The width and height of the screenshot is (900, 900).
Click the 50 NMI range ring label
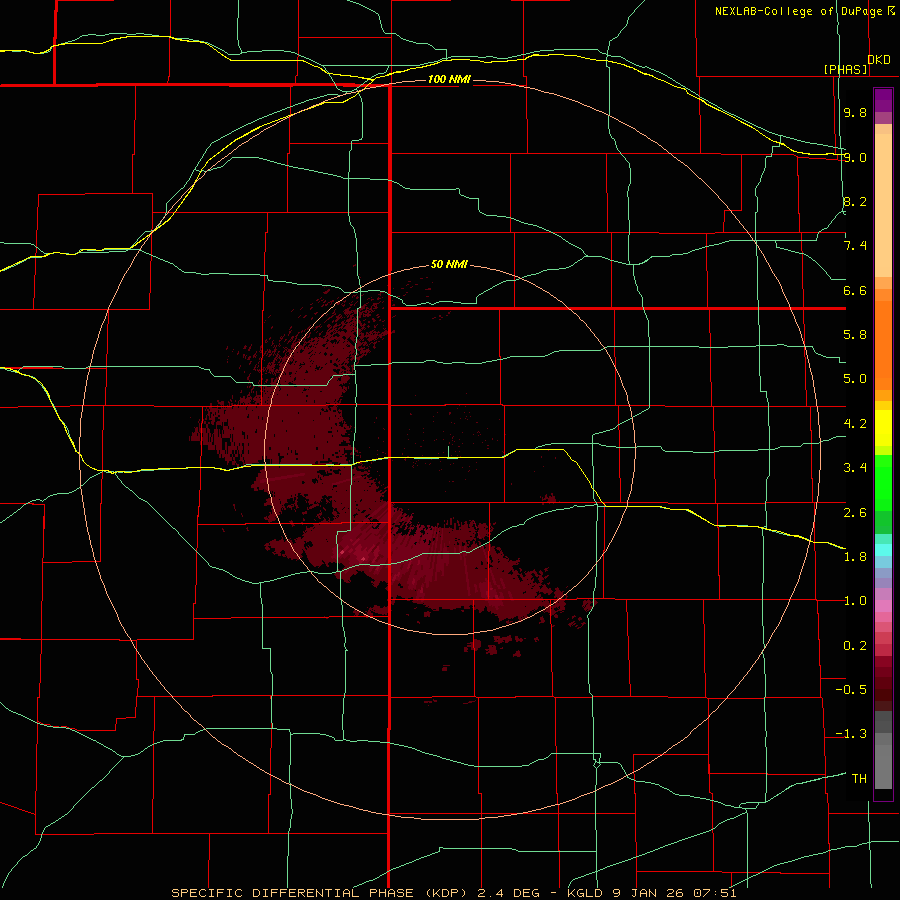pos(449,264)
